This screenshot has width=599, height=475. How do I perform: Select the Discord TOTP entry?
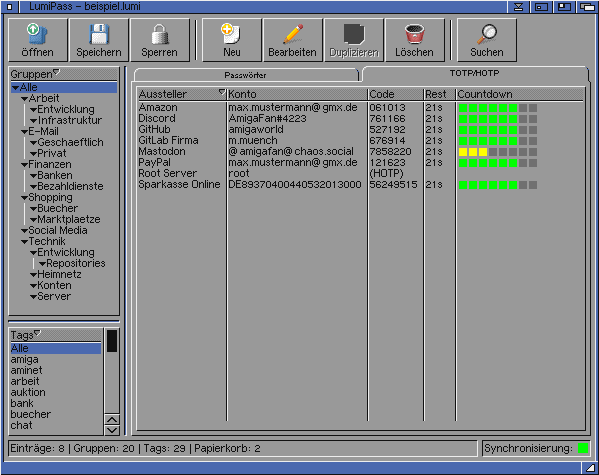(x=361, y=118)
